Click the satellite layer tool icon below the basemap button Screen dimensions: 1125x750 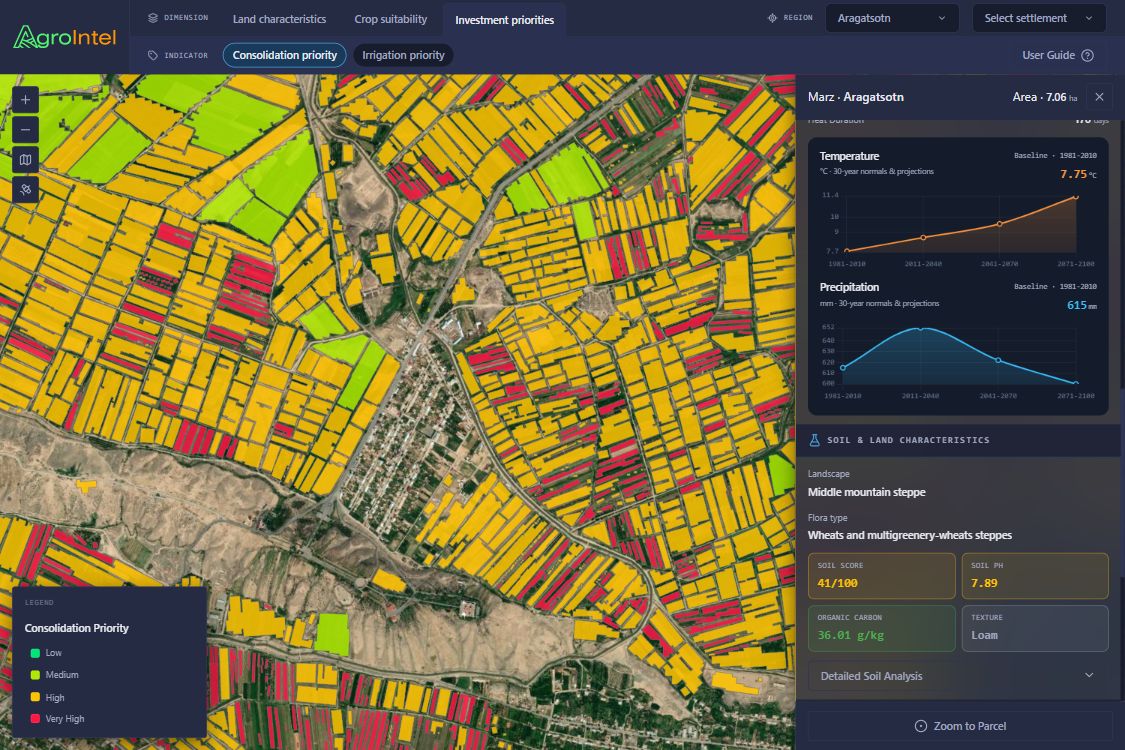click(x=25, y=189)
